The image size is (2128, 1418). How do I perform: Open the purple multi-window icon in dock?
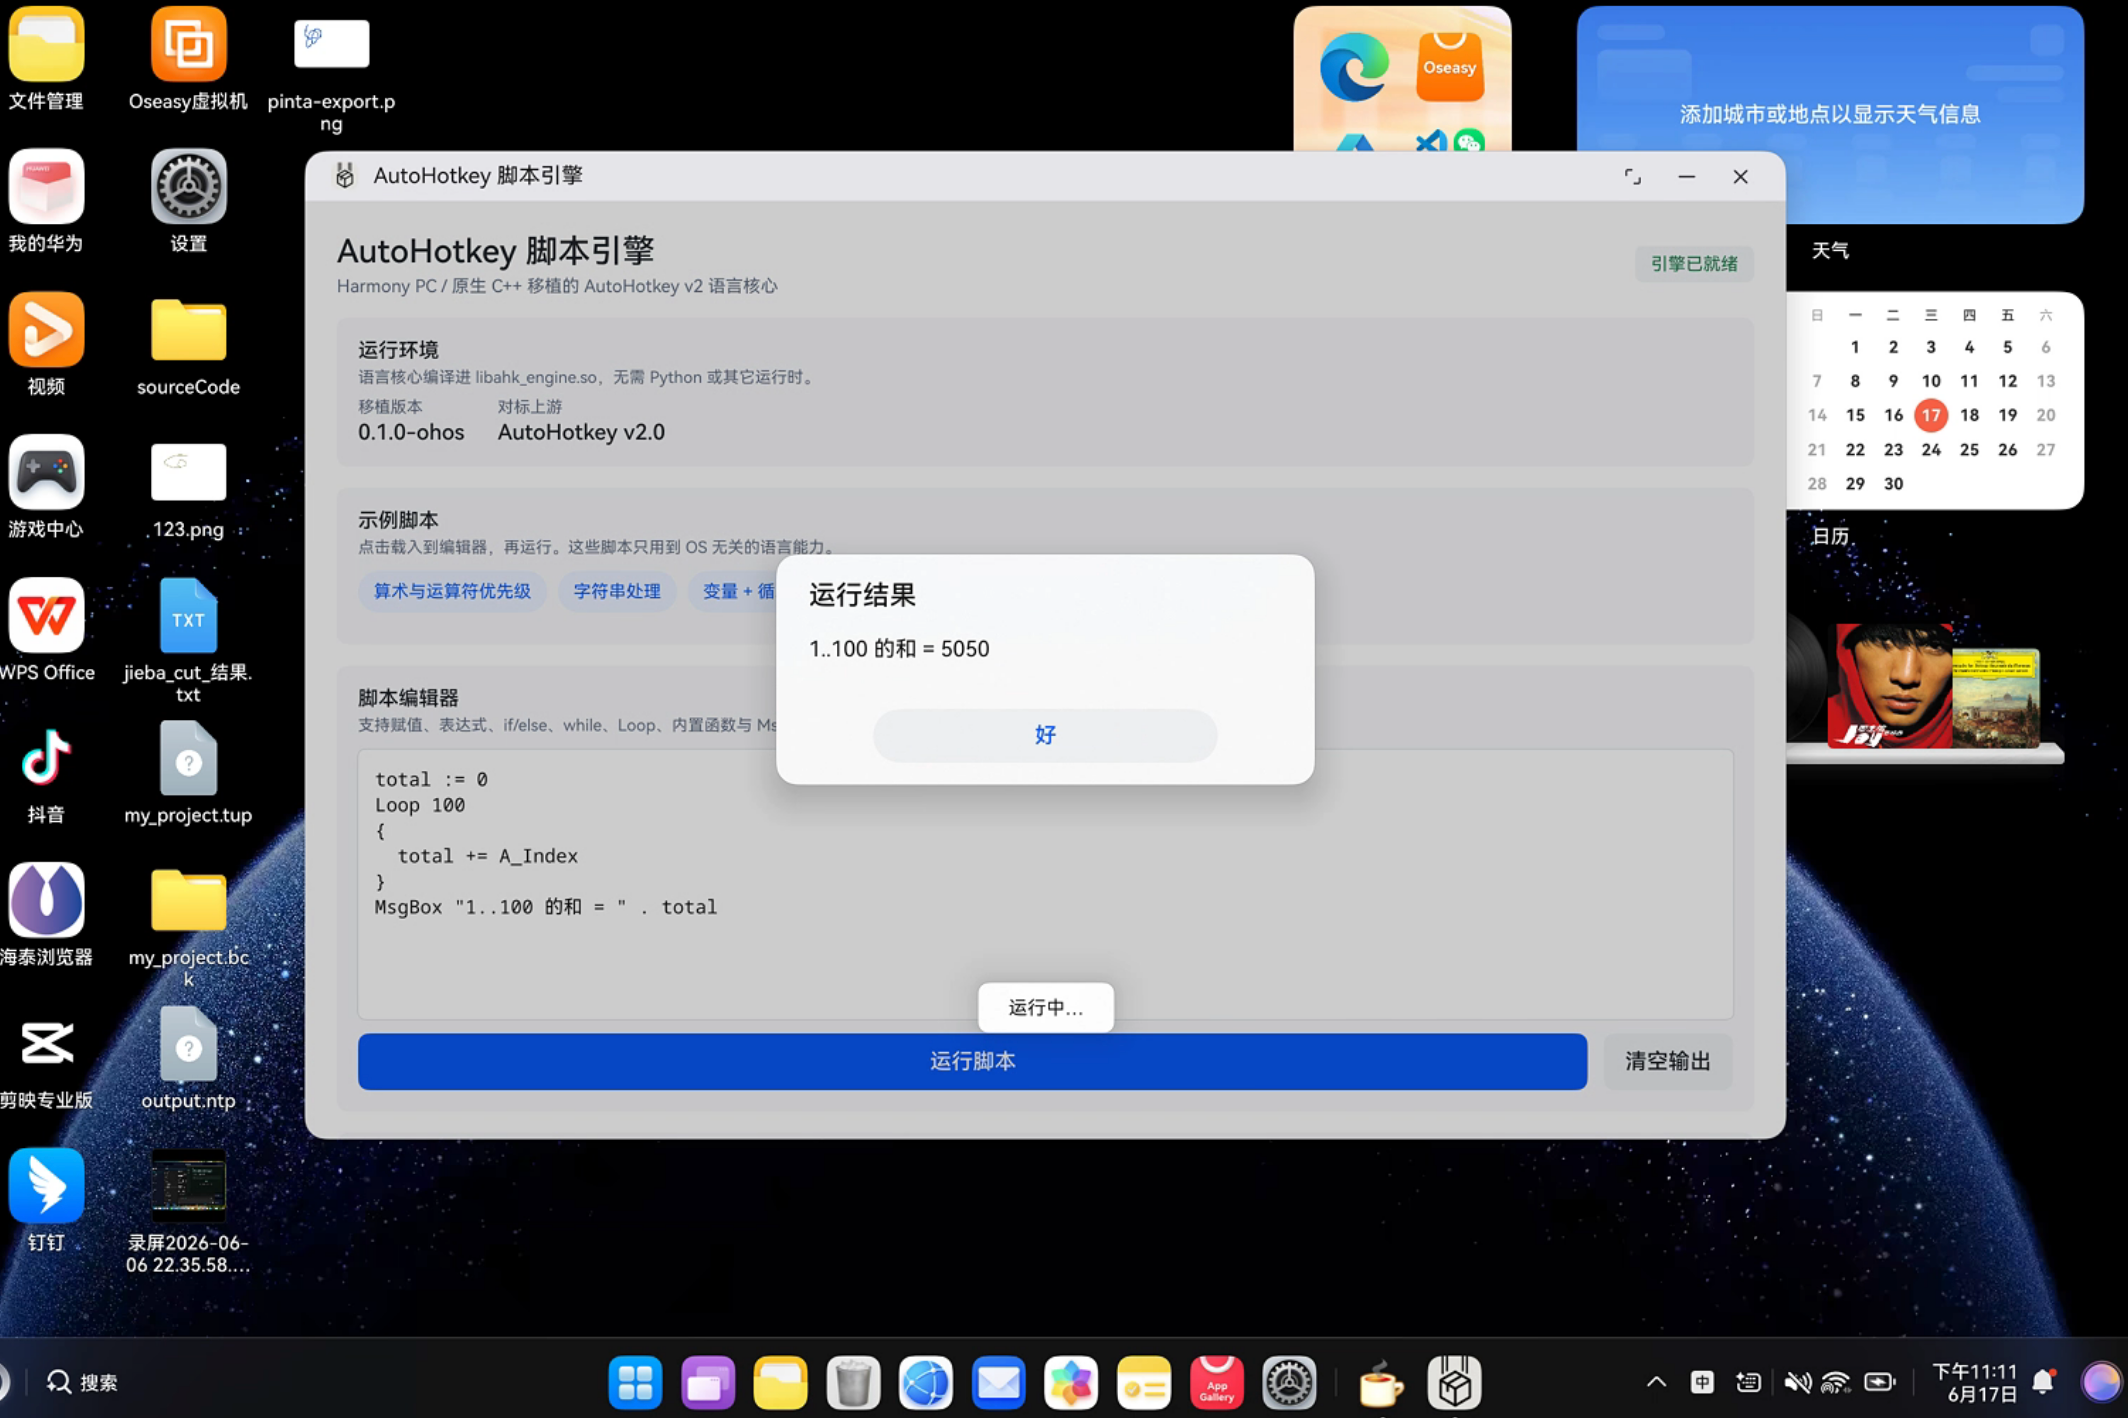coord(708,1383)
